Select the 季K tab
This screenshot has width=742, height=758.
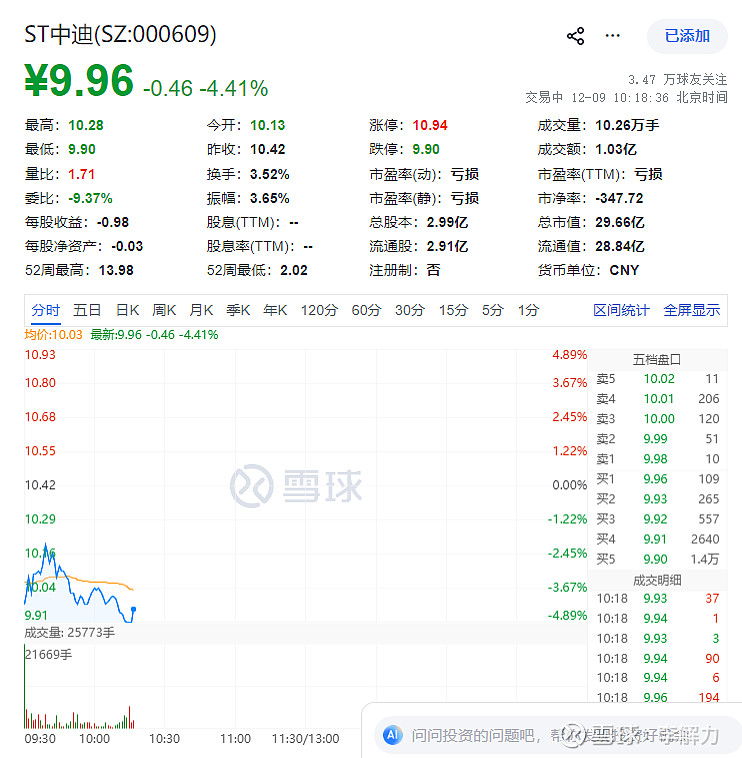click(238, 310)
